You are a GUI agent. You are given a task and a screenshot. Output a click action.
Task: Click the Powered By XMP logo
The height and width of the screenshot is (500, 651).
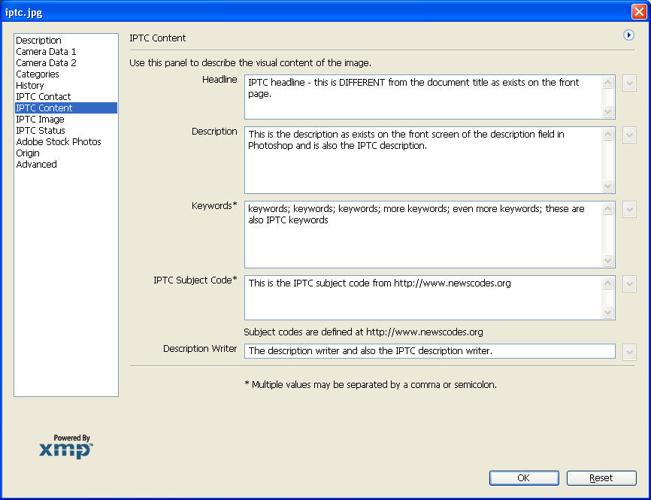click(66, 447)
